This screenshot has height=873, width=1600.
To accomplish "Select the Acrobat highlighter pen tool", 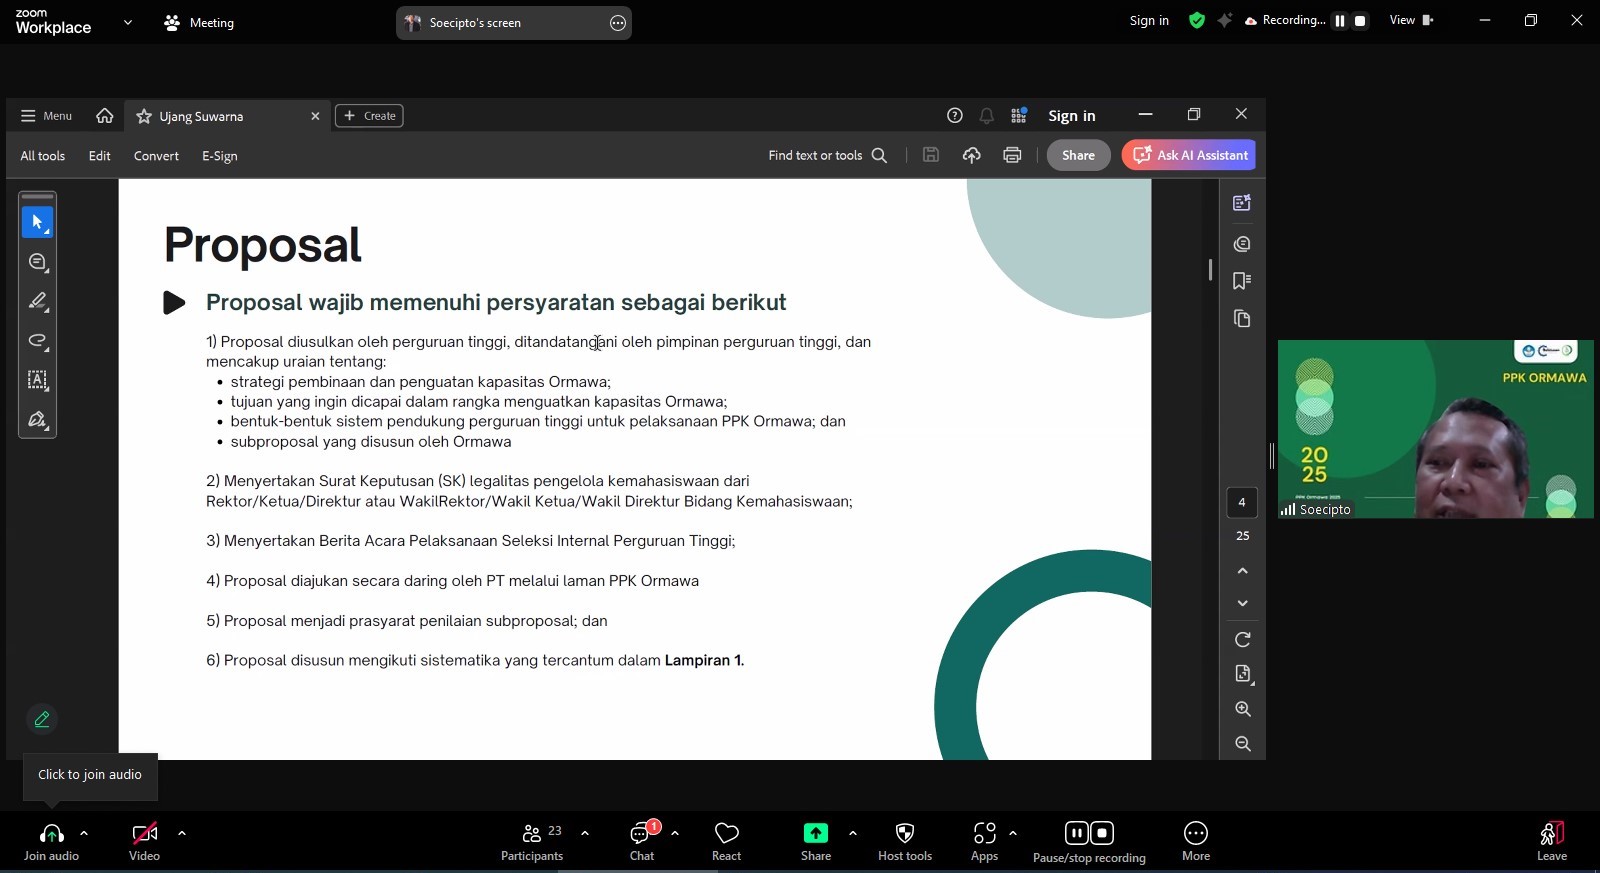I will coord(38,301).
